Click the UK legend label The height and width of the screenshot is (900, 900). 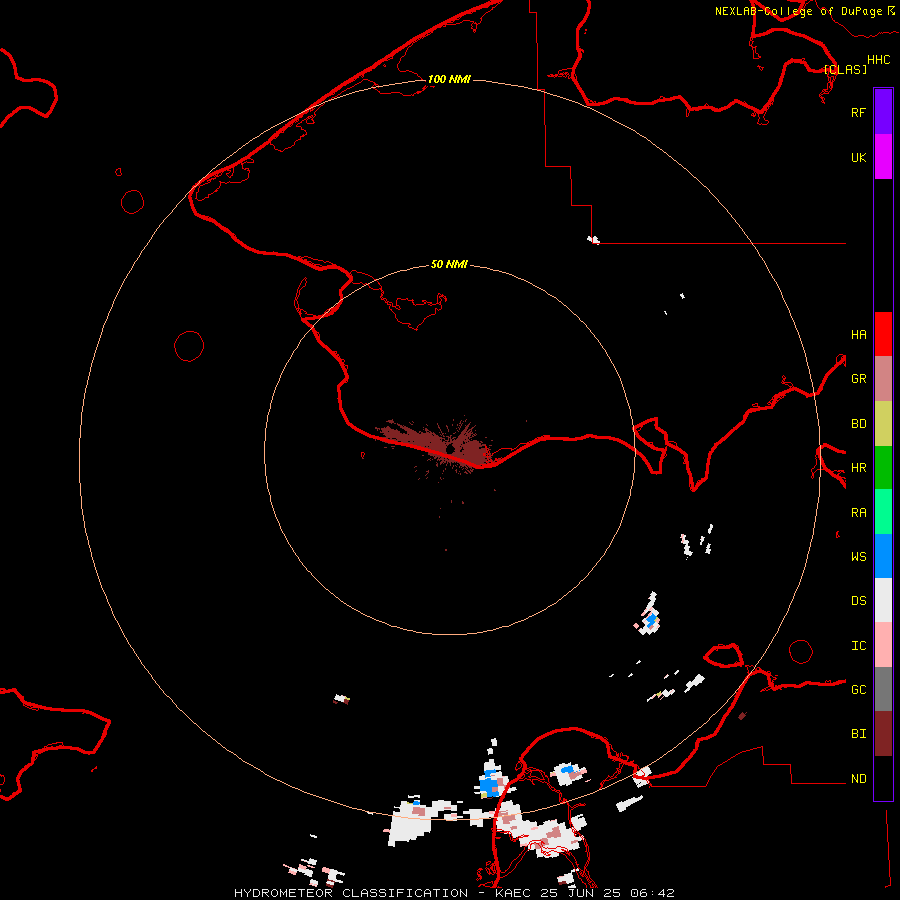[x=858, y=157]
